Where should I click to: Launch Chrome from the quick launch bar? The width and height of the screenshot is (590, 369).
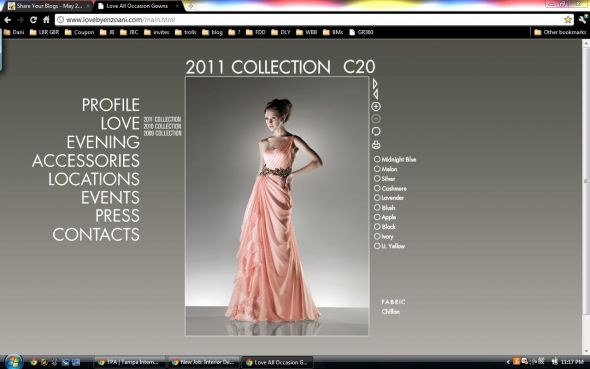(x=33, y=362)
